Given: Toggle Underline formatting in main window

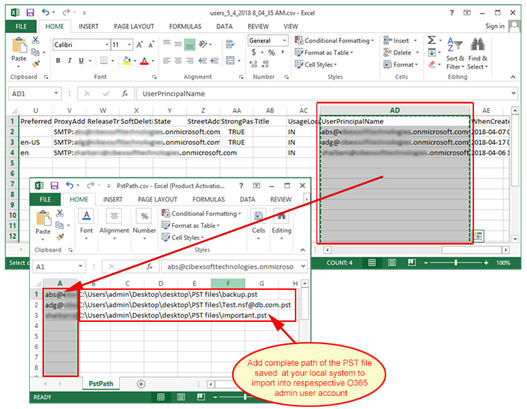Looking at the screenshot, I should [x=81, y=60].
